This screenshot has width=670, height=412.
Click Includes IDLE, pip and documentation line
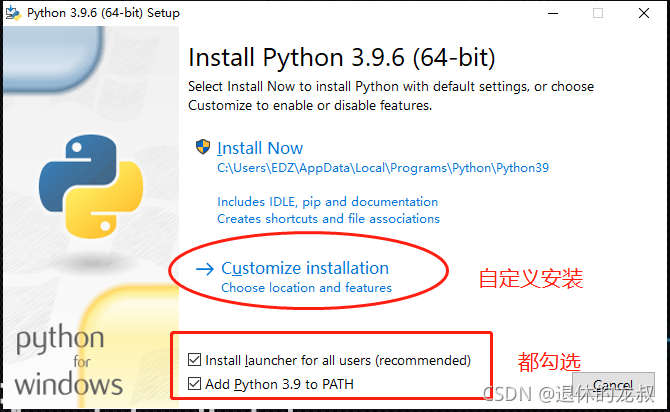328,202
